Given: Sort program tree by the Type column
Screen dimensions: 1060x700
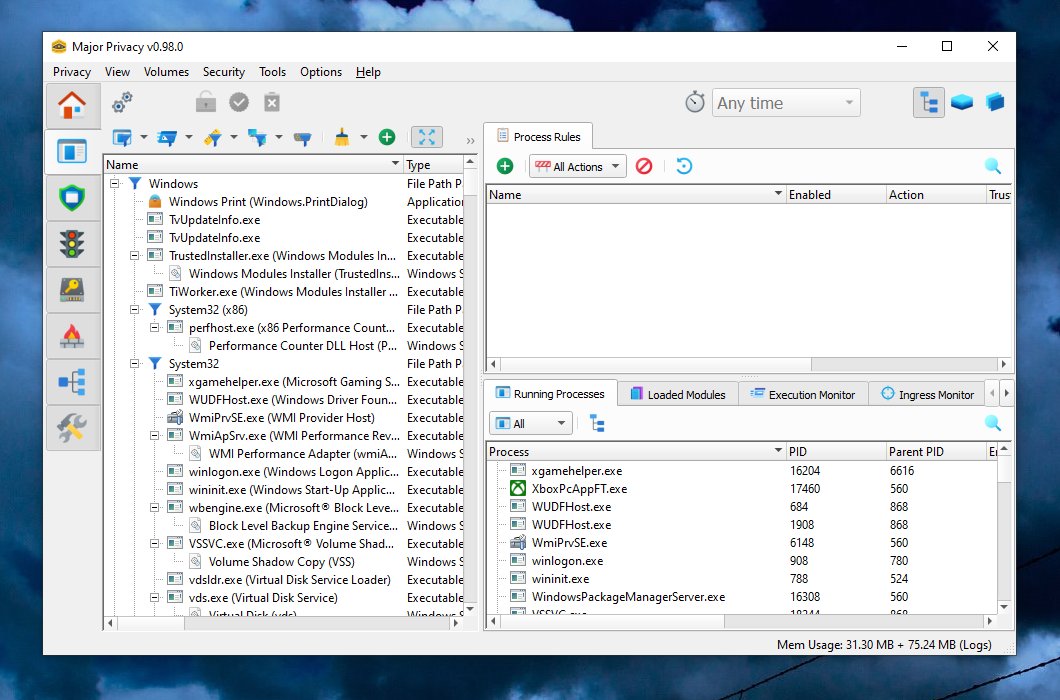Looking at the screenshot, I should coord(433,164).
